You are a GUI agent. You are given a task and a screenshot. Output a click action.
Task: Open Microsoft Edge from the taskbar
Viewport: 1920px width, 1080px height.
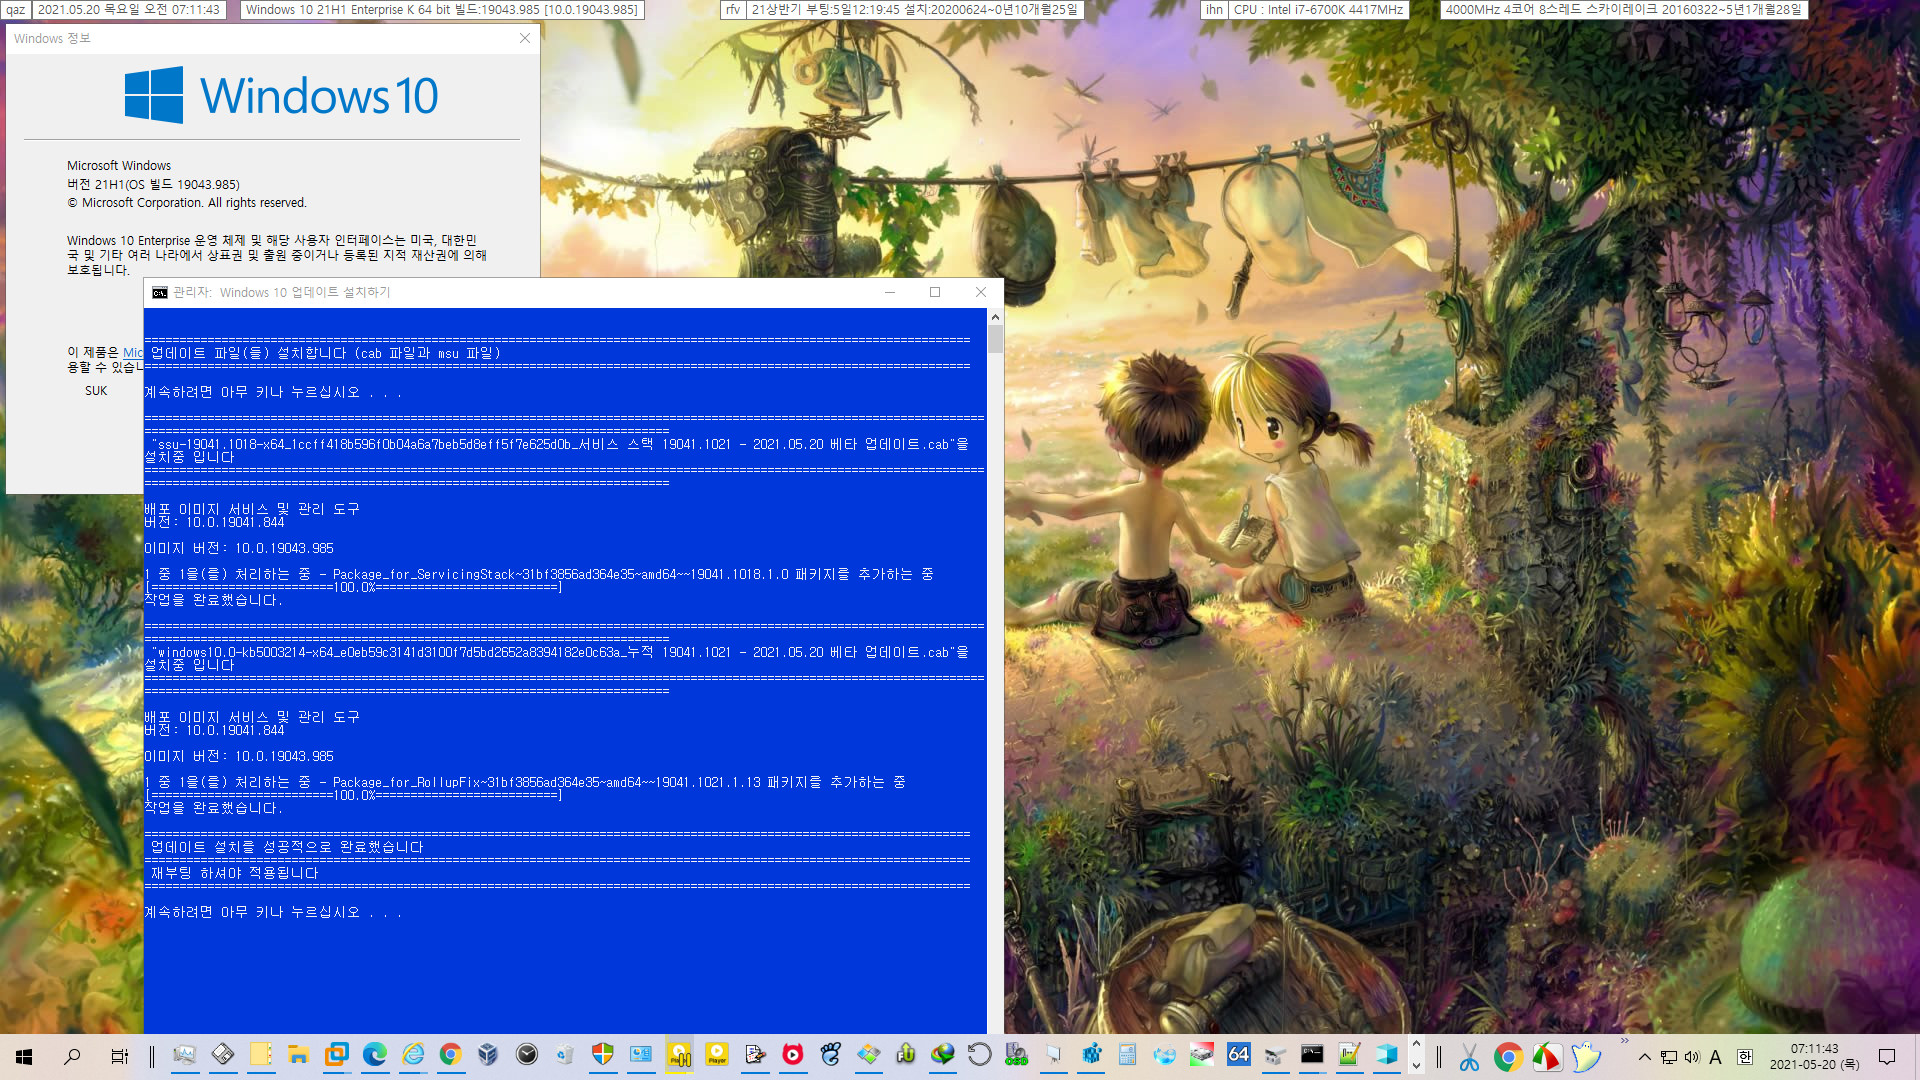(374, 1055)
